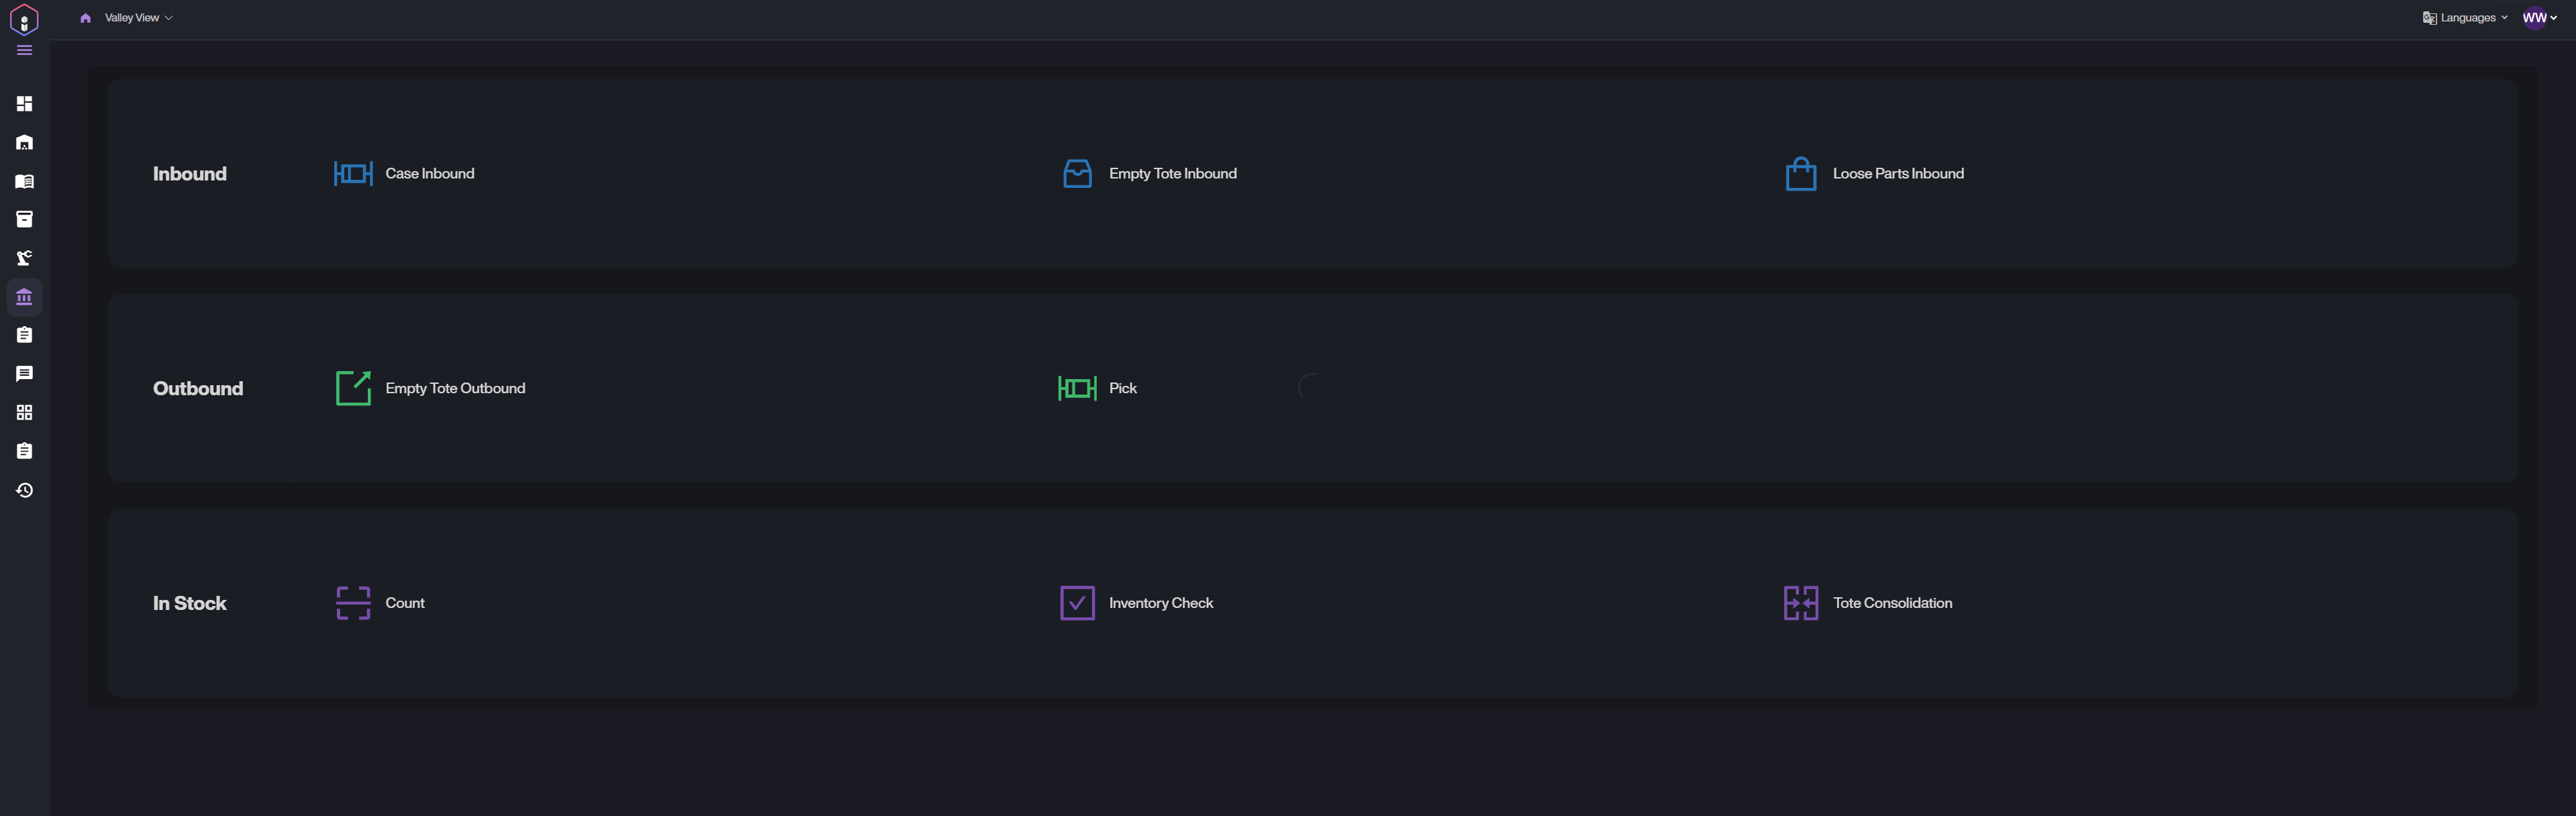Toggle the hamburger menu in sidebar
Screen dimensions: 2576x816
(24, 50)
